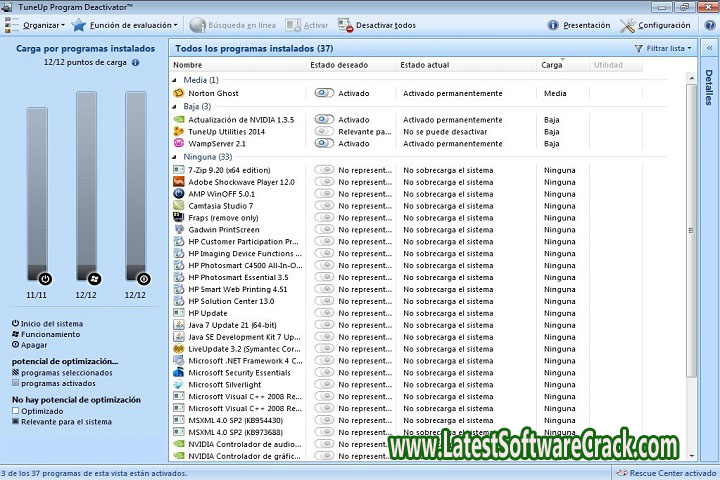
Task: Sort by the Carga column header
Action: (563, 65)
